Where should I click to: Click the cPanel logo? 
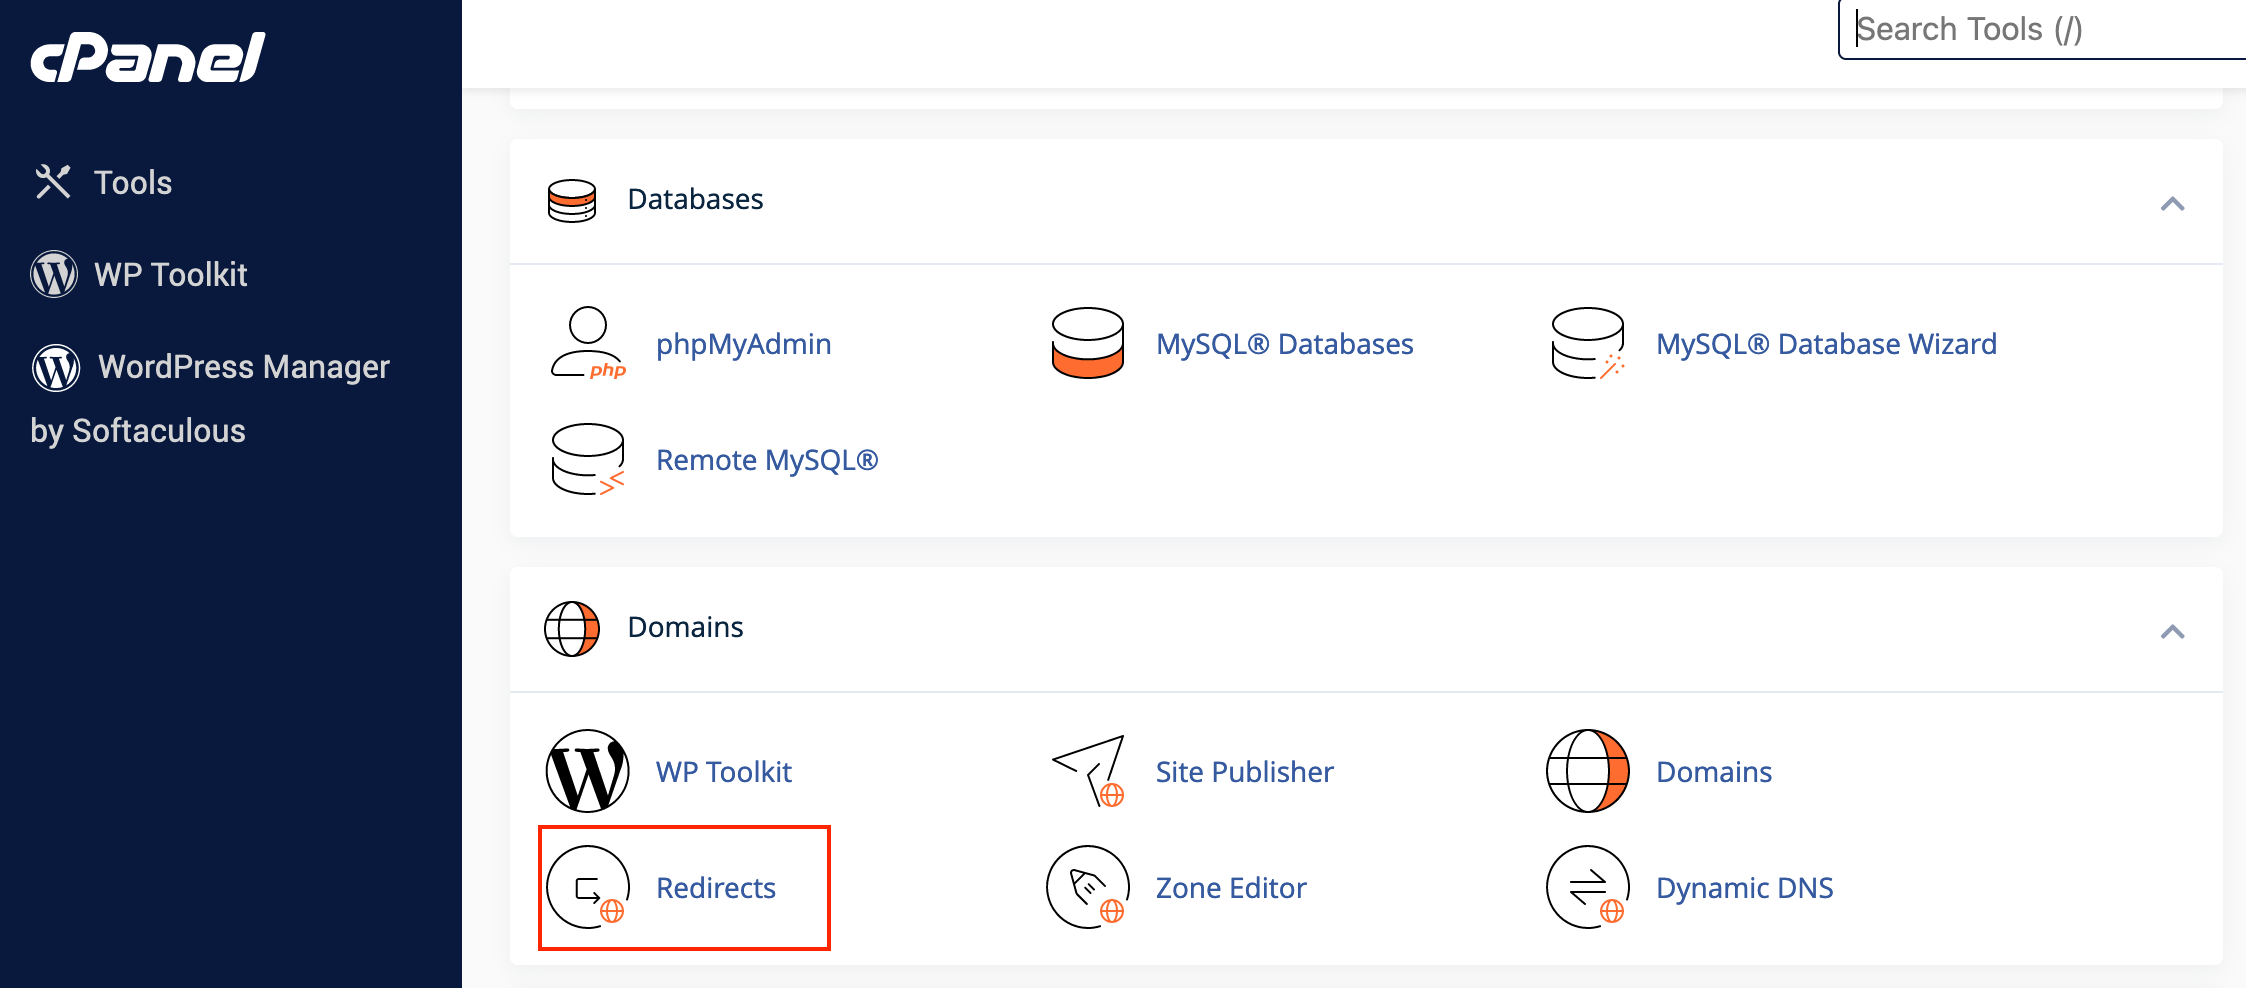point(148,57)
